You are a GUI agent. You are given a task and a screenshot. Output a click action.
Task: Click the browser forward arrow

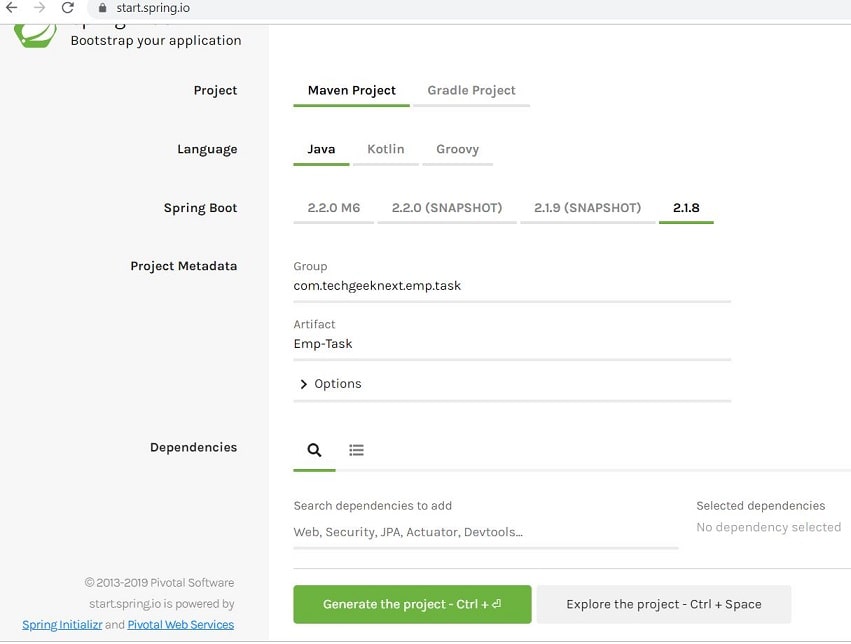[39, 8]
